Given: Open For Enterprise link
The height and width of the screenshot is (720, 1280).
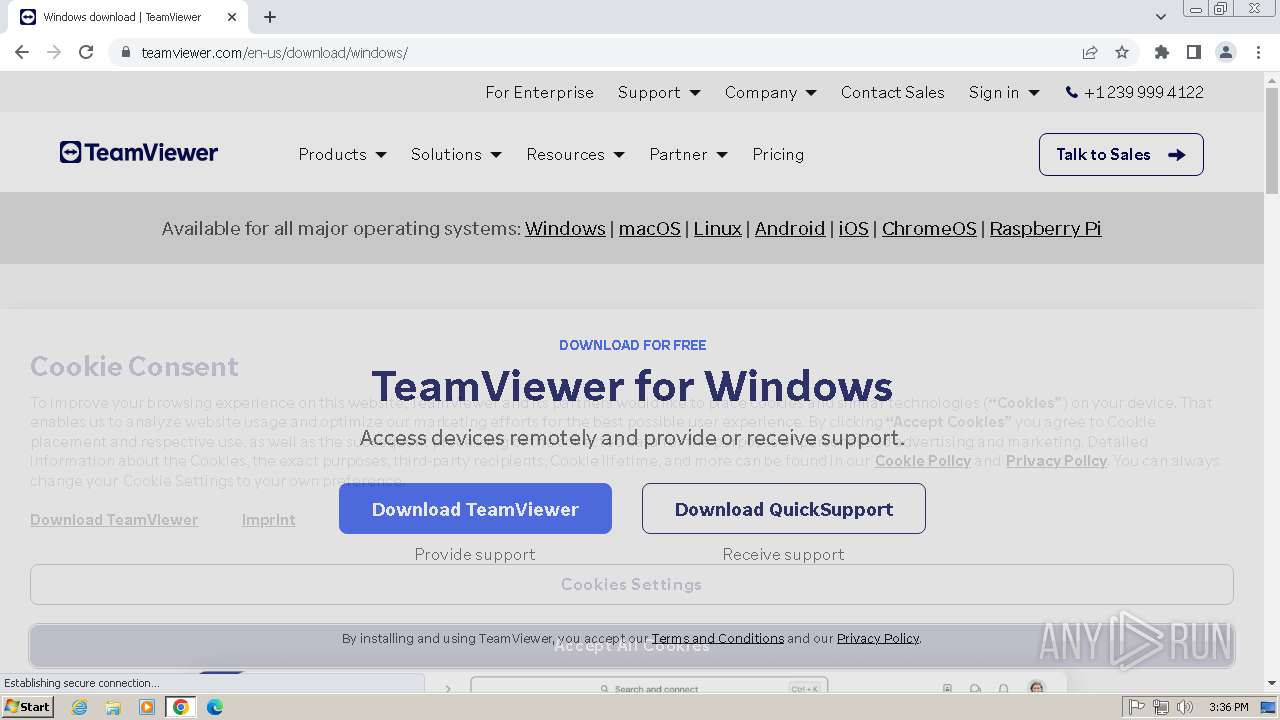Looking at the screenshot, I should point(540,92).
